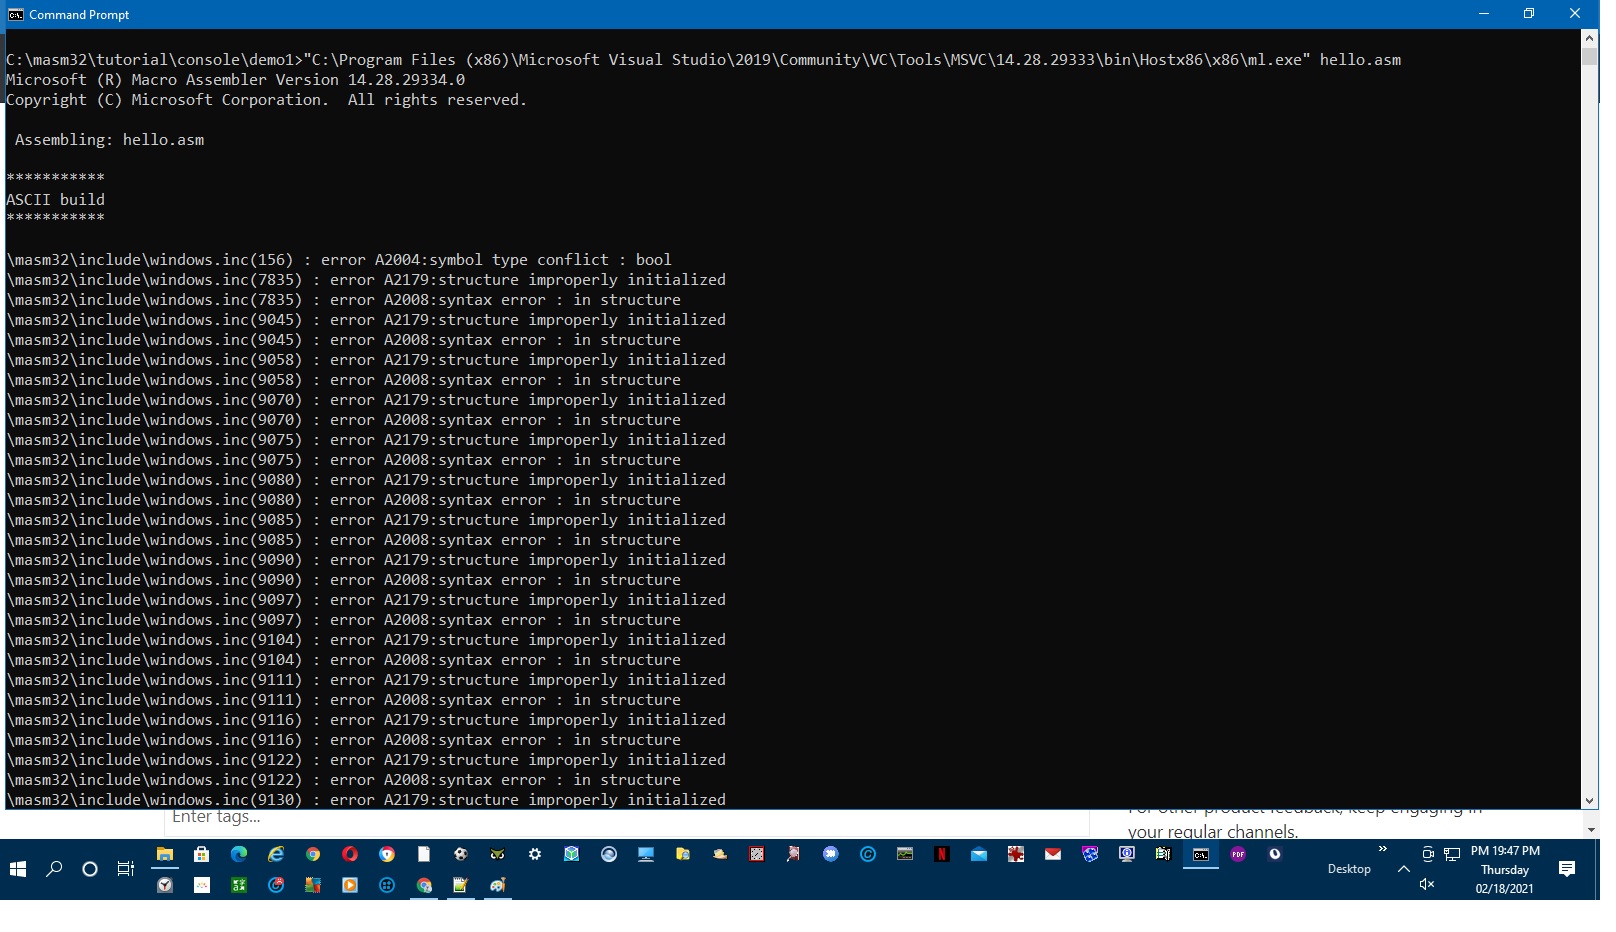Viewport: 1616px width, 932px height.
Task: Expand the Desktop toolbar double chevron
Action: pyautogui.click(x=1383, y=849)
